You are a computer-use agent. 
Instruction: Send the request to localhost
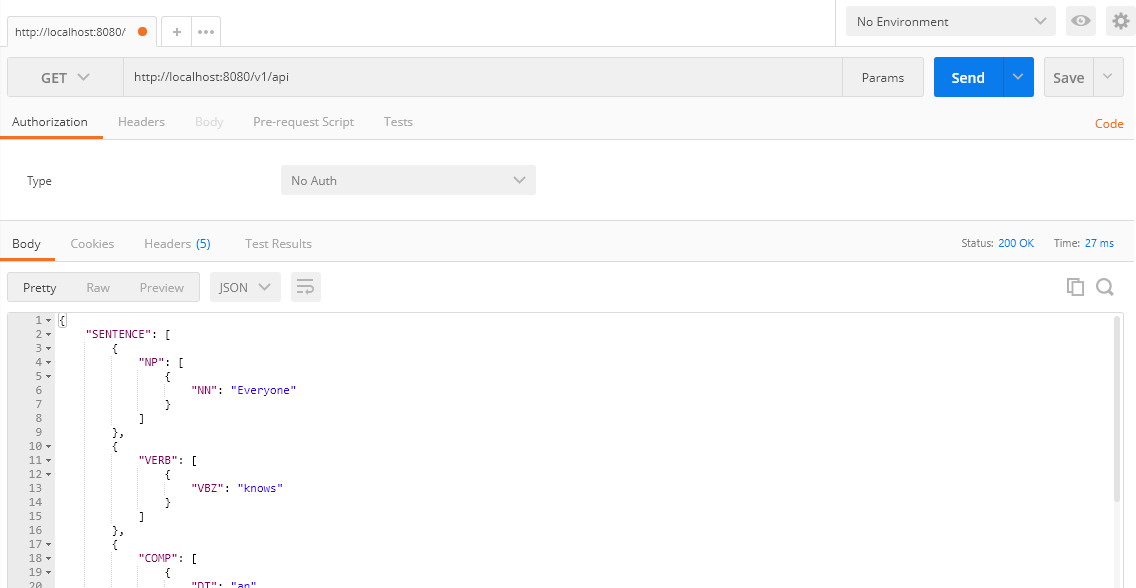tap(966, 77)
